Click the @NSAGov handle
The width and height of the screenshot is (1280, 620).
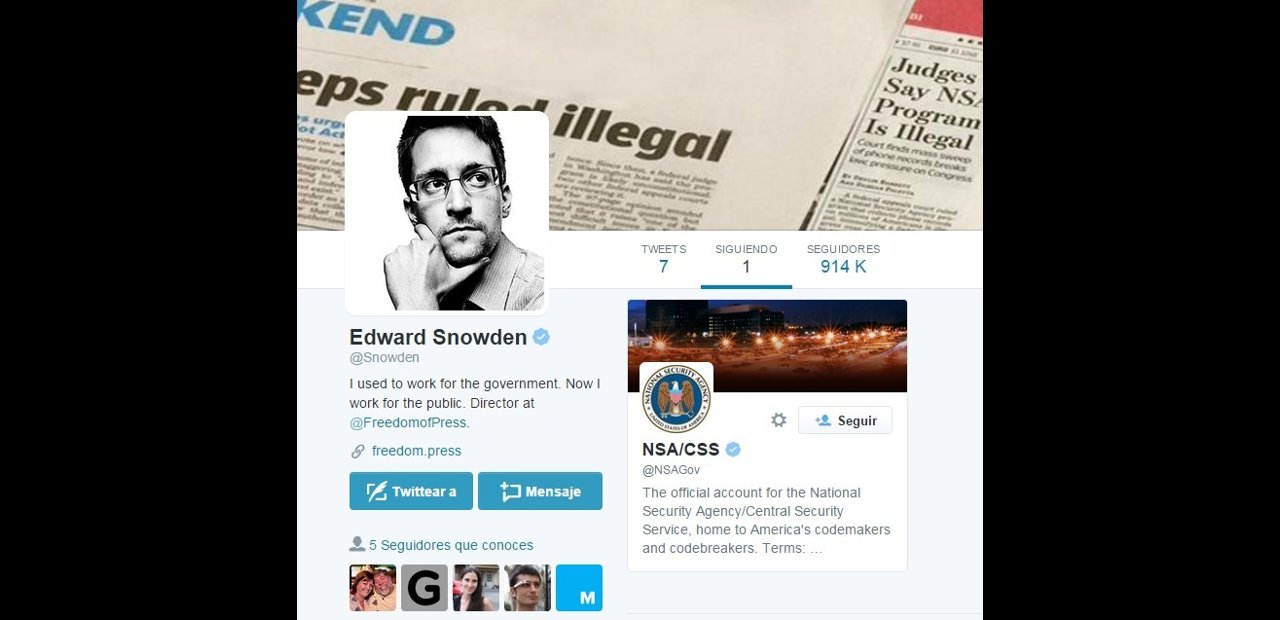coord(671,470)
